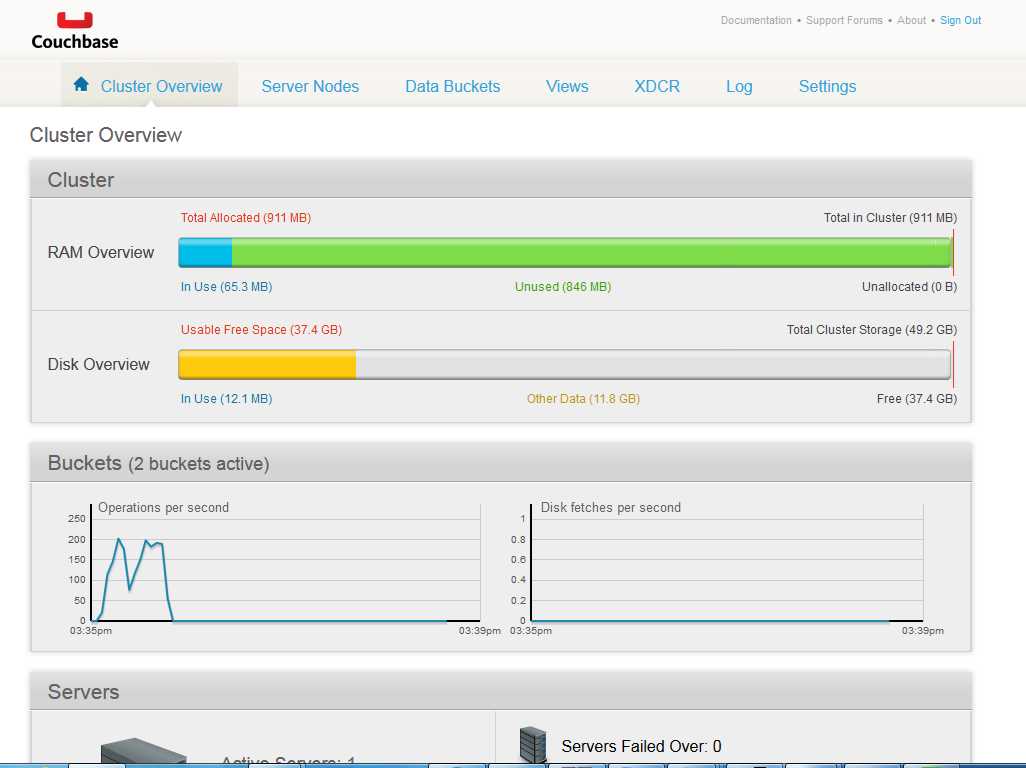
Task: Switch to the Log tab
Action: [x=739, y=86]
